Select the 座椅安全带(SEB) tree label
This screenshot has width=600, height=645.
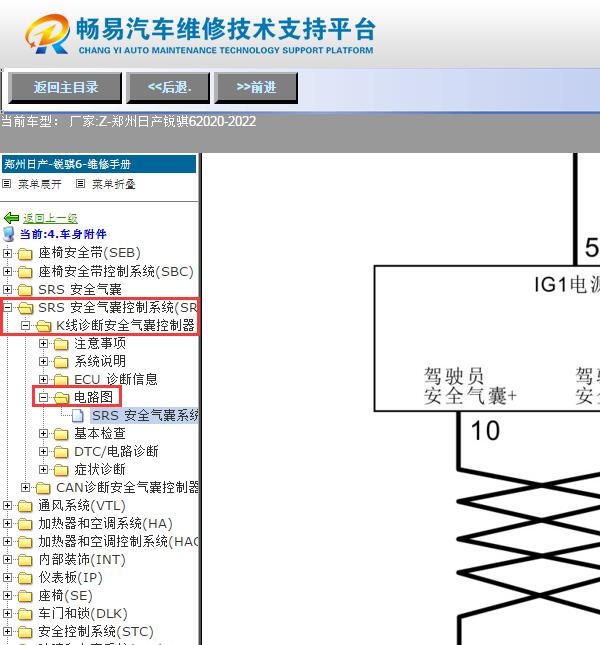pos(90,253)
